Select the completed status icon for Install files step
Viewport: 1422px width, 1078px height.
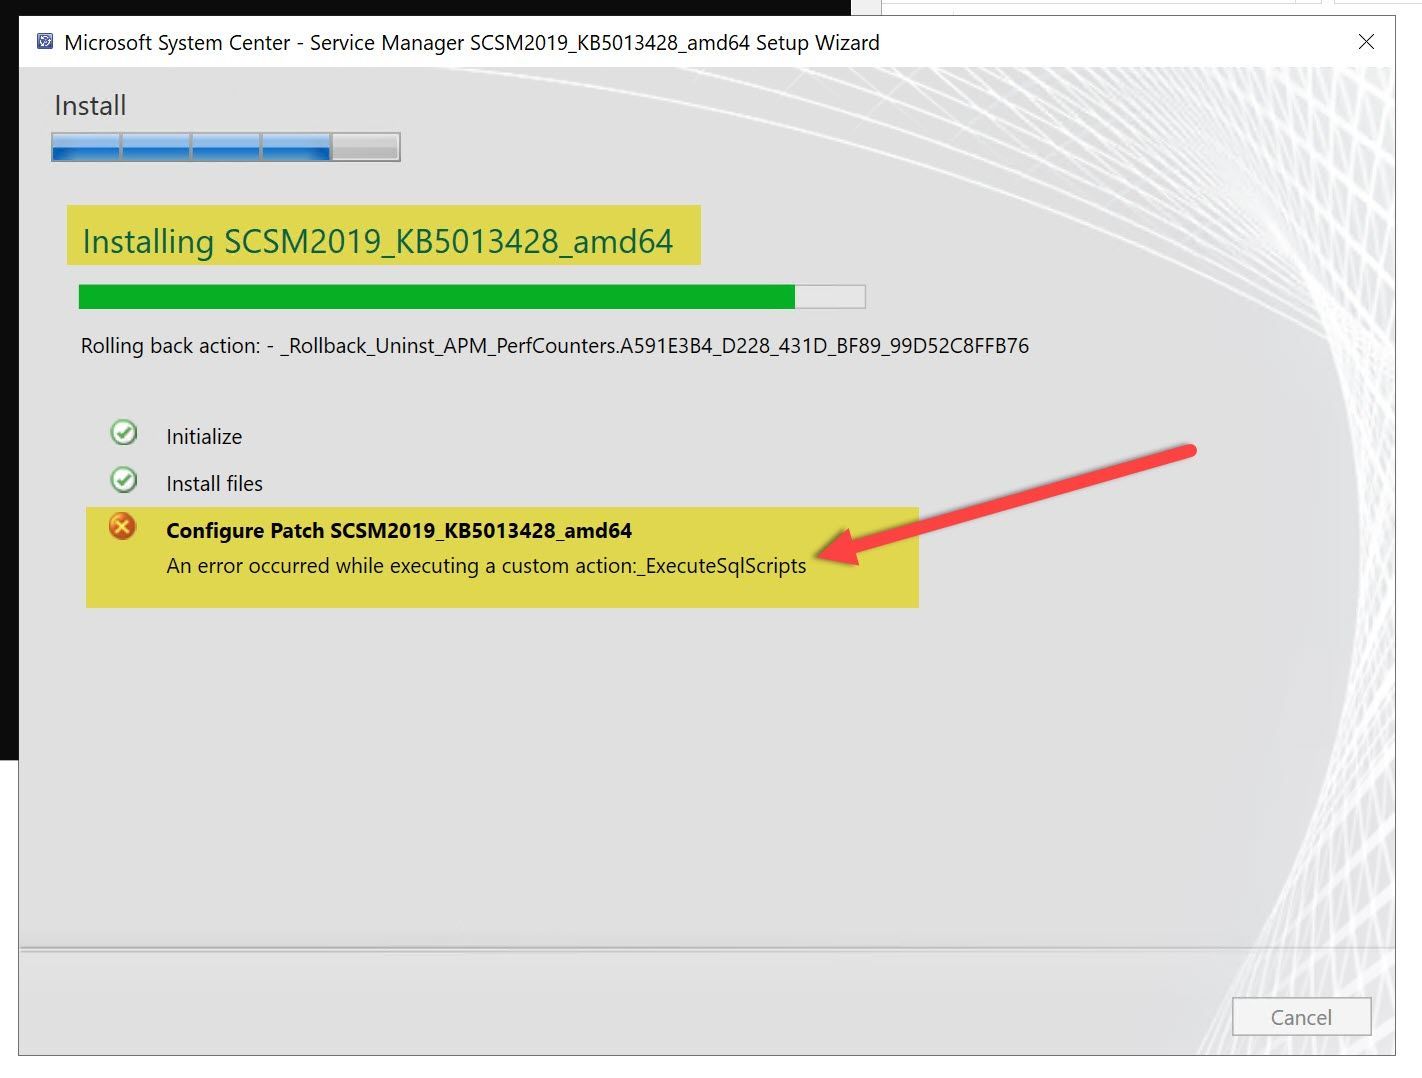pos(123,480)
